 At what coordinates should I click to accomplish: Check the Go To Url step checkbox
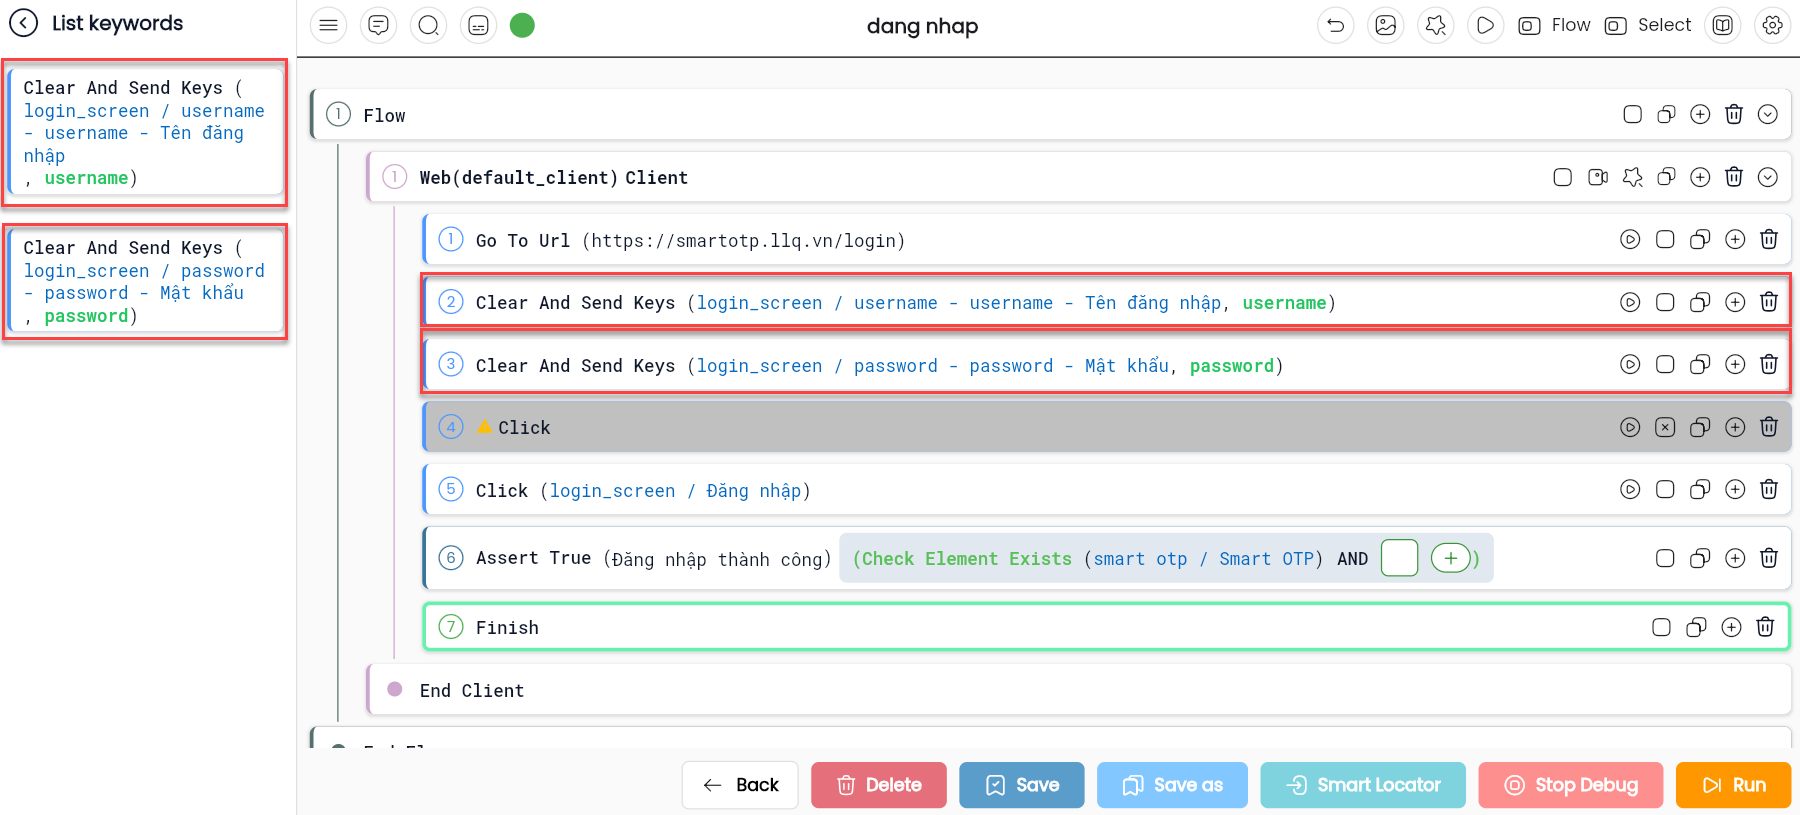pos(1665,239)
